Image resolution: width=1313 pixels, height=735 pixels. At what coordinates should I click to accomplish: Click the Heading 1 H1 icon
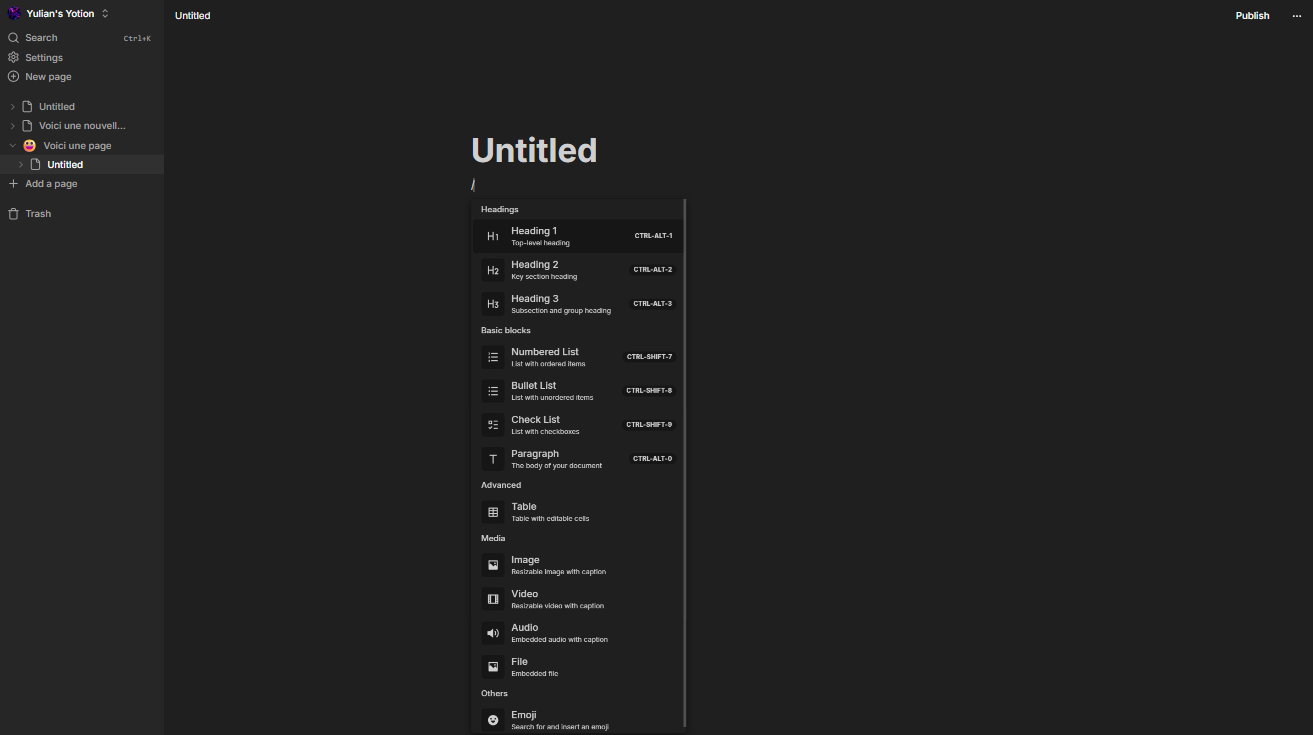coord(493,237)
